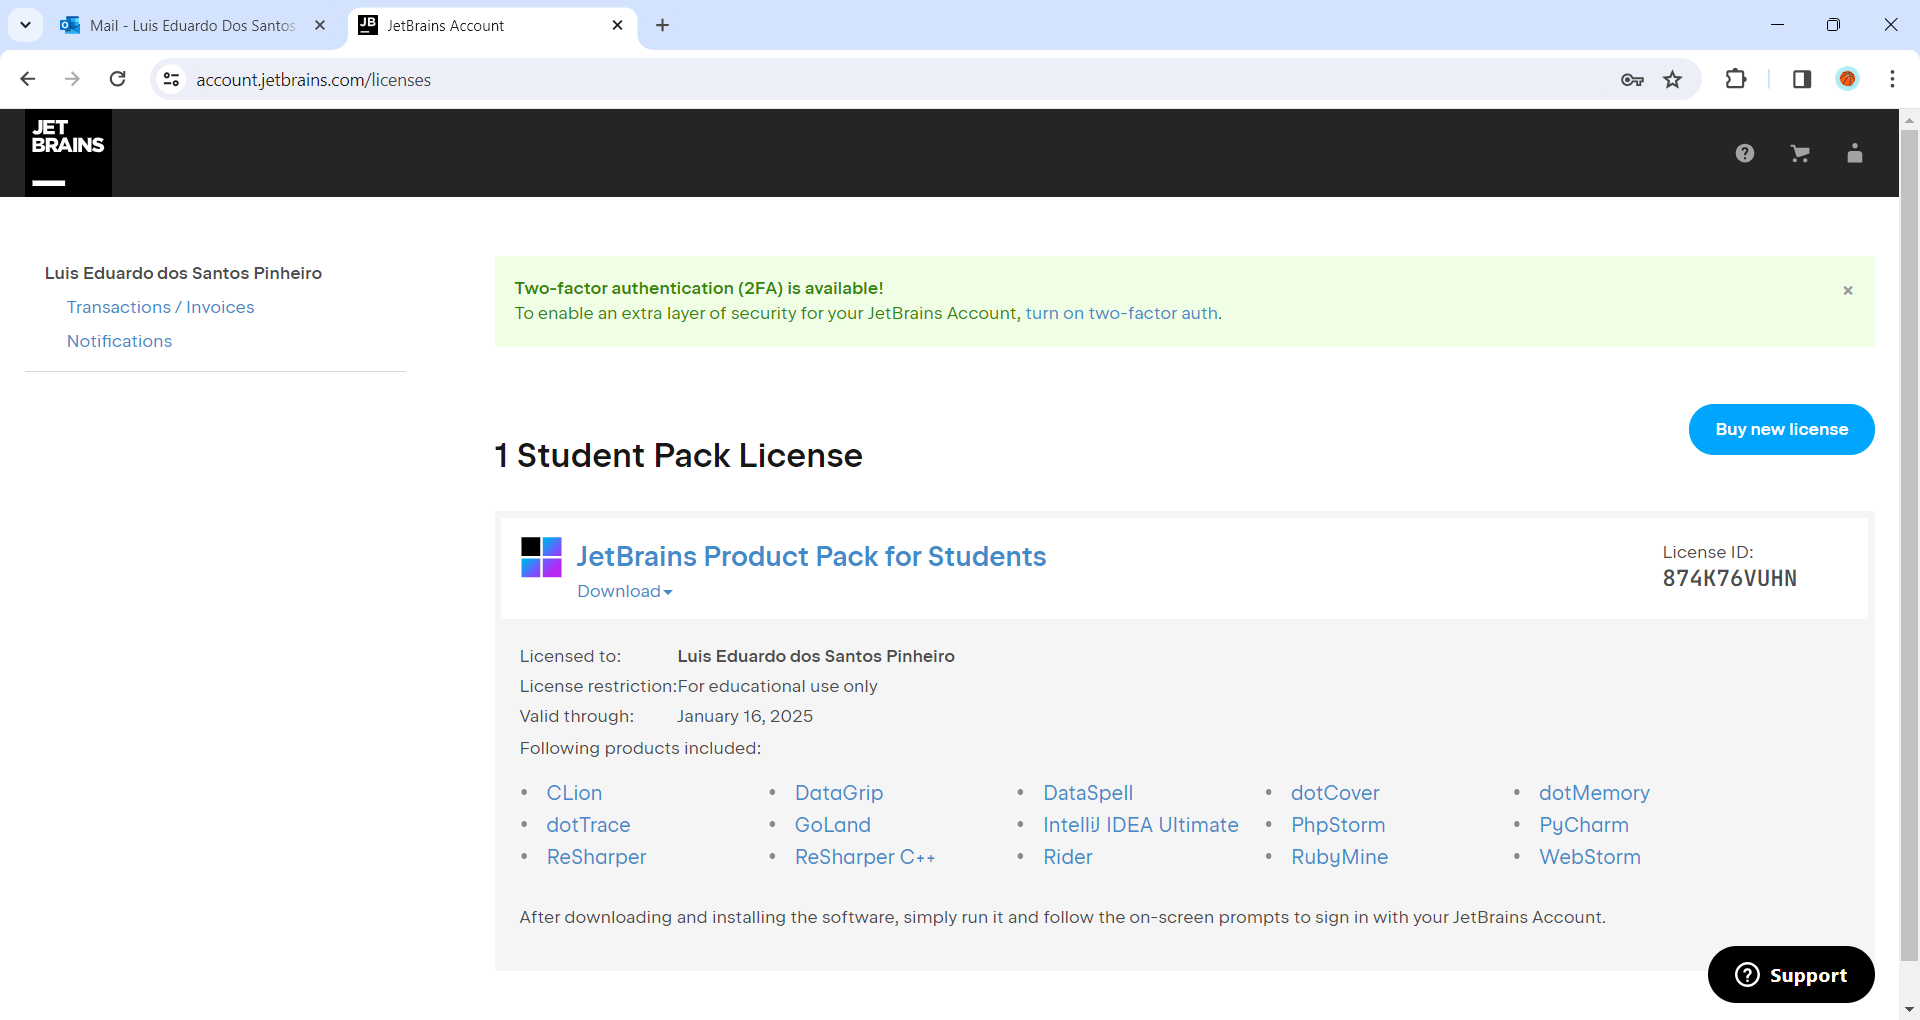Screen dimensions: 1920x1020
Task: Open the GoLand product link
Action: [x=832, y=825]
